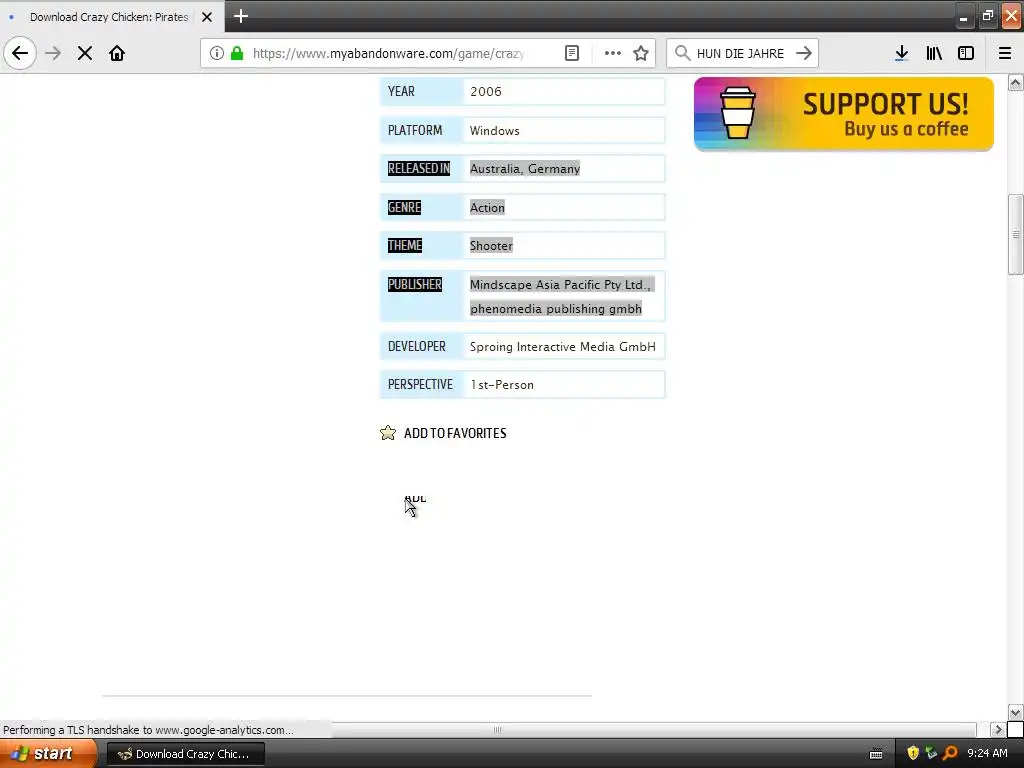
Task: Open the Firefox hamburger menu
Action: [x=1005, y=53]
